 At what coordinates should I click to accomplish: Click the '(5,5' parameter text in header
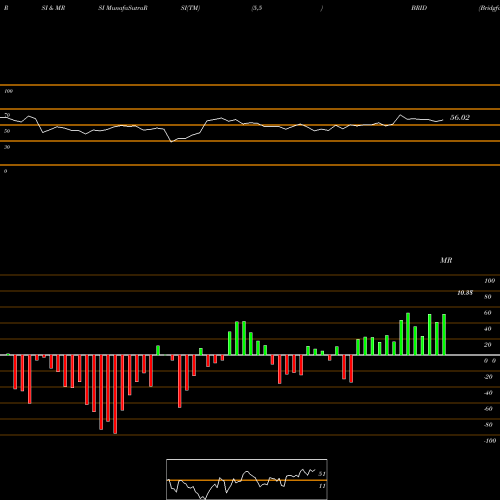pyautogui.click(x=257, y=8)
